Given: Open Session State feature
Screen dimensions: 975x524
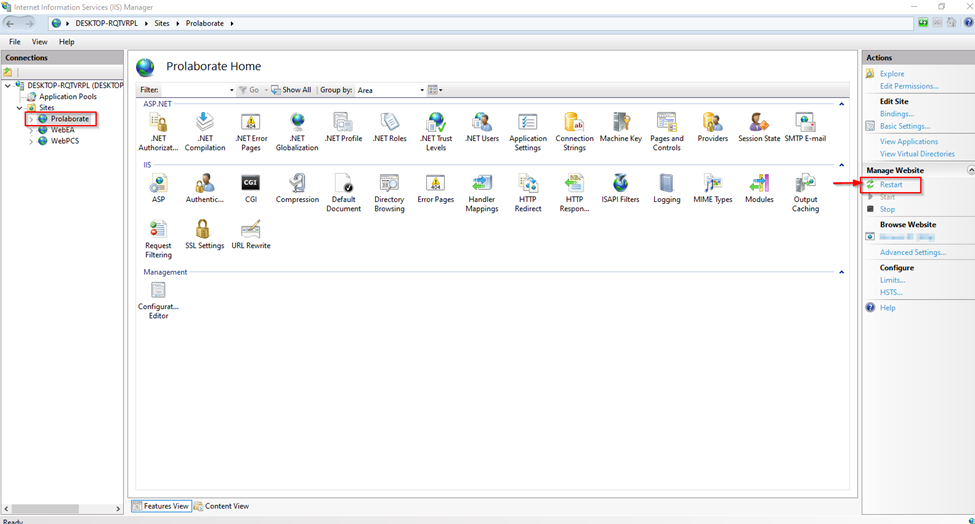Looking at the screenshot, I should 759,127.
